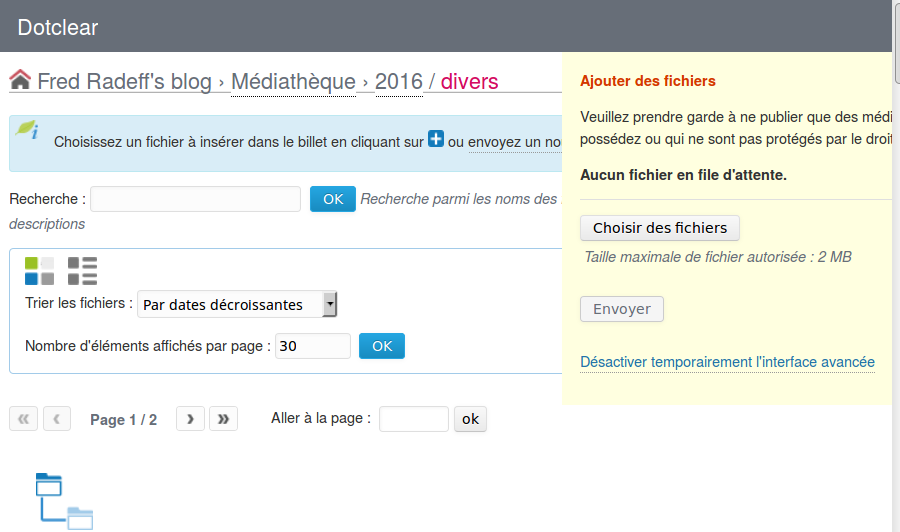Image resolution: width=900 pixels, height=532 pixels.
Task: Switch to grid view of files
Action: coord(40,271)
